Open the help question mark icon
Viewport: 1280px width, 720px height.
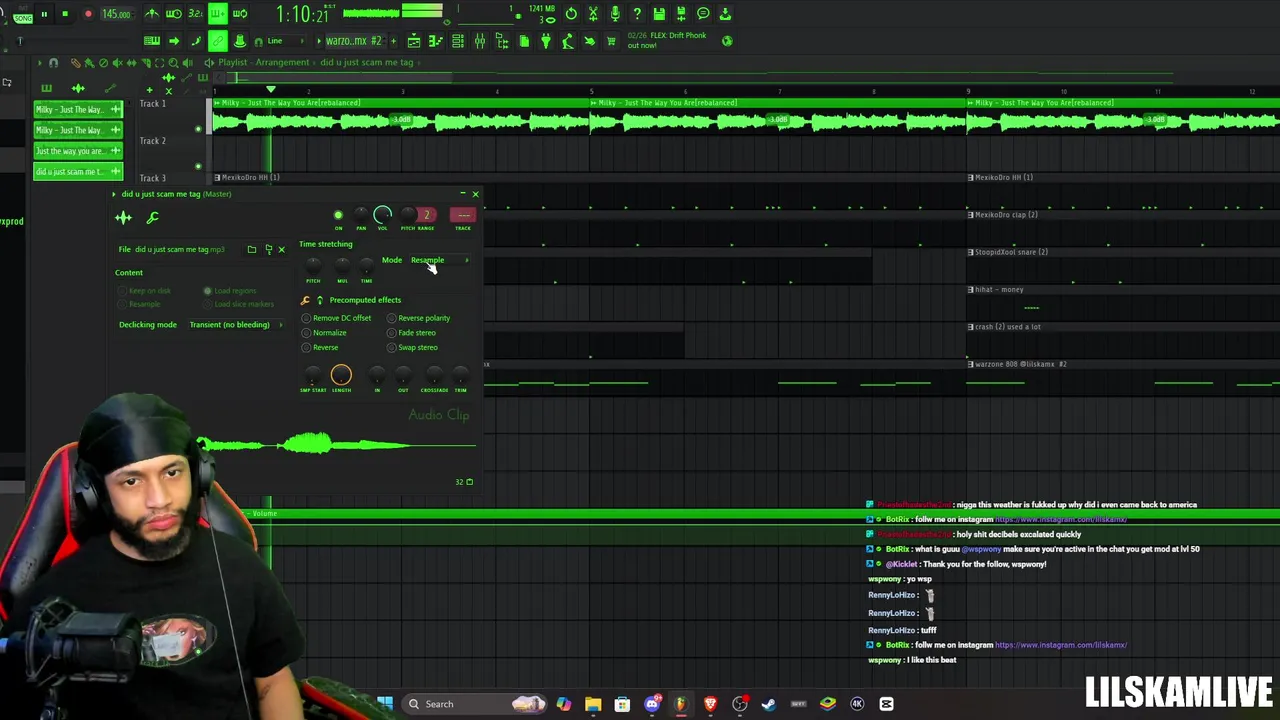[637, 14]
